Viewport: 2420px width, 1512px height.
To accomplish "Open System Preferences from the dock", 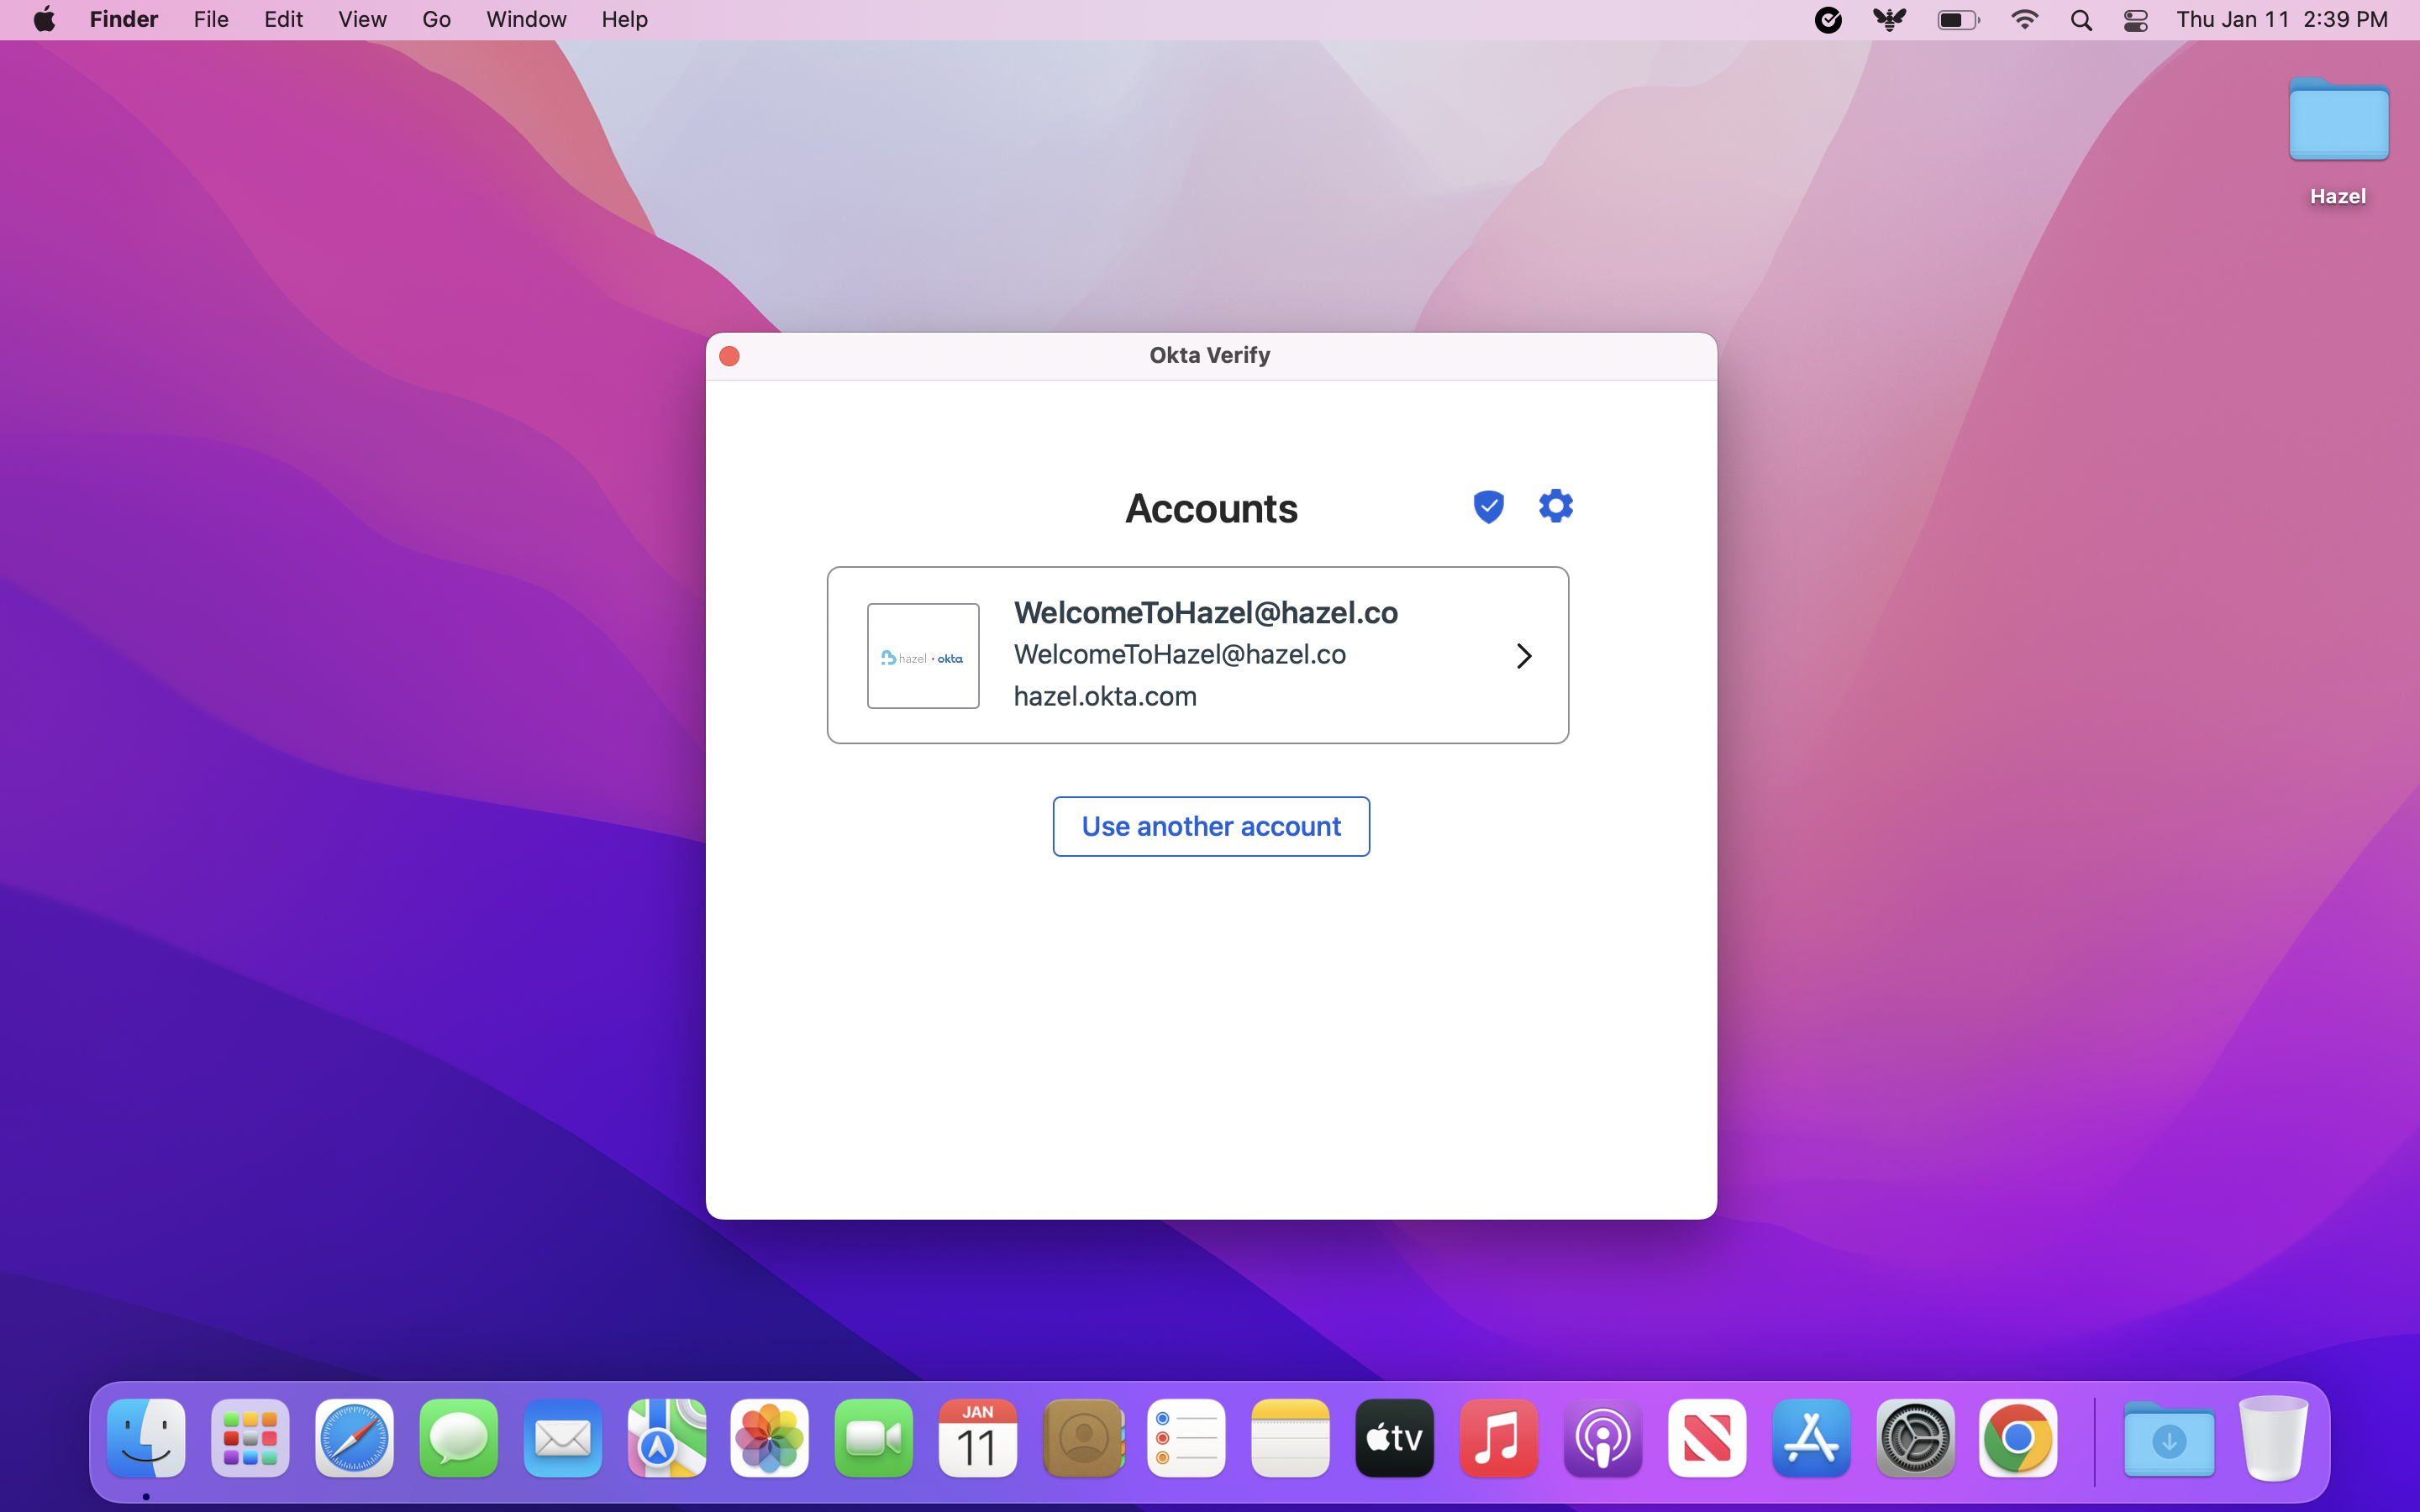I will click(x=1915, y=1438).
